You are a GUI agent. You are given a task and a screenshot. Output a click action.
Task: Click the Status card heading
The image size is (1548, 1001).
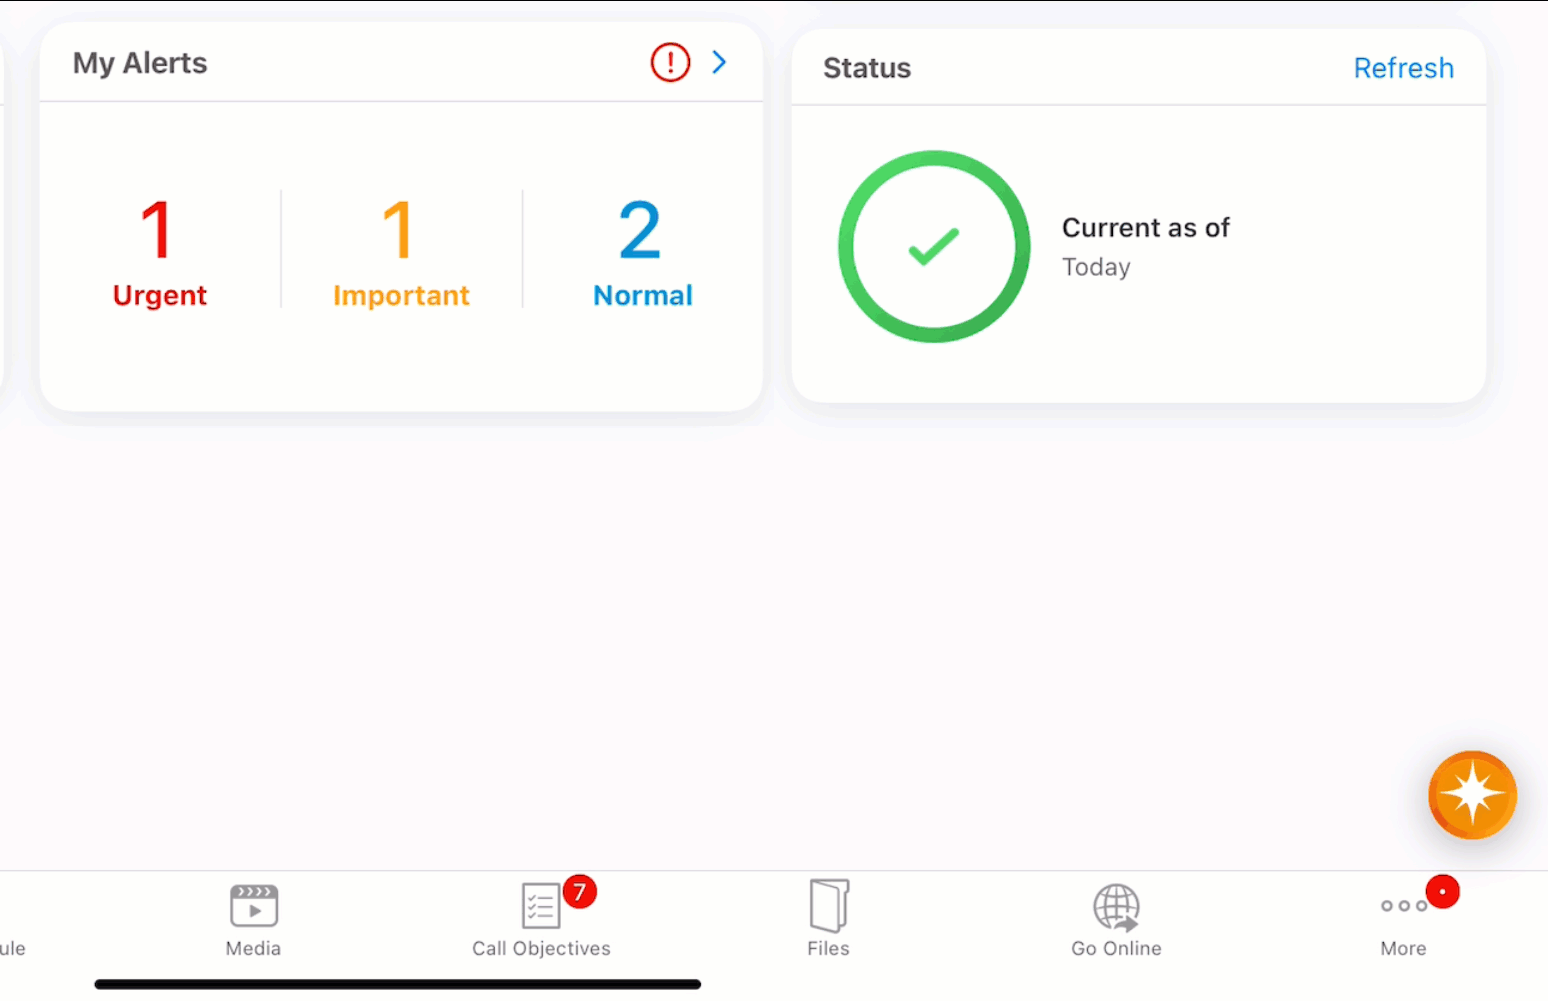(x=867, y=68)
